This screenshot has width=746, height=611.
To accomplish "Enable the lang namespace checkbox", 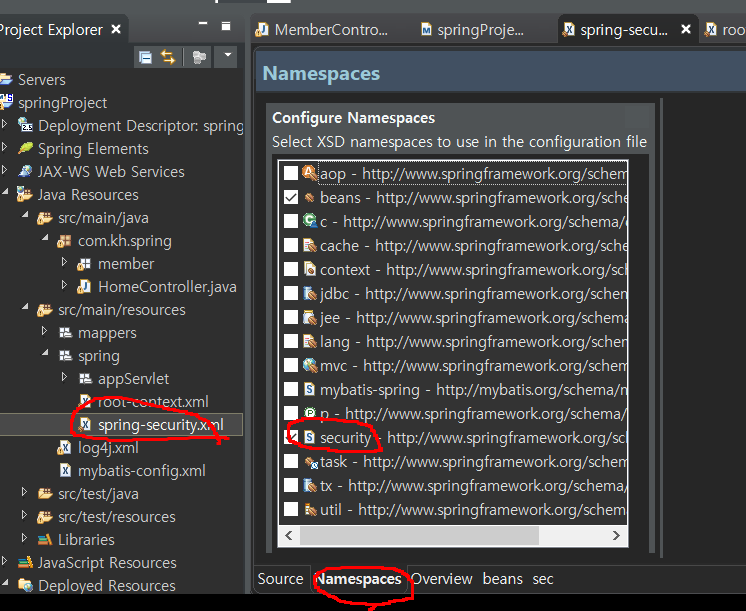I will point(291,341).
